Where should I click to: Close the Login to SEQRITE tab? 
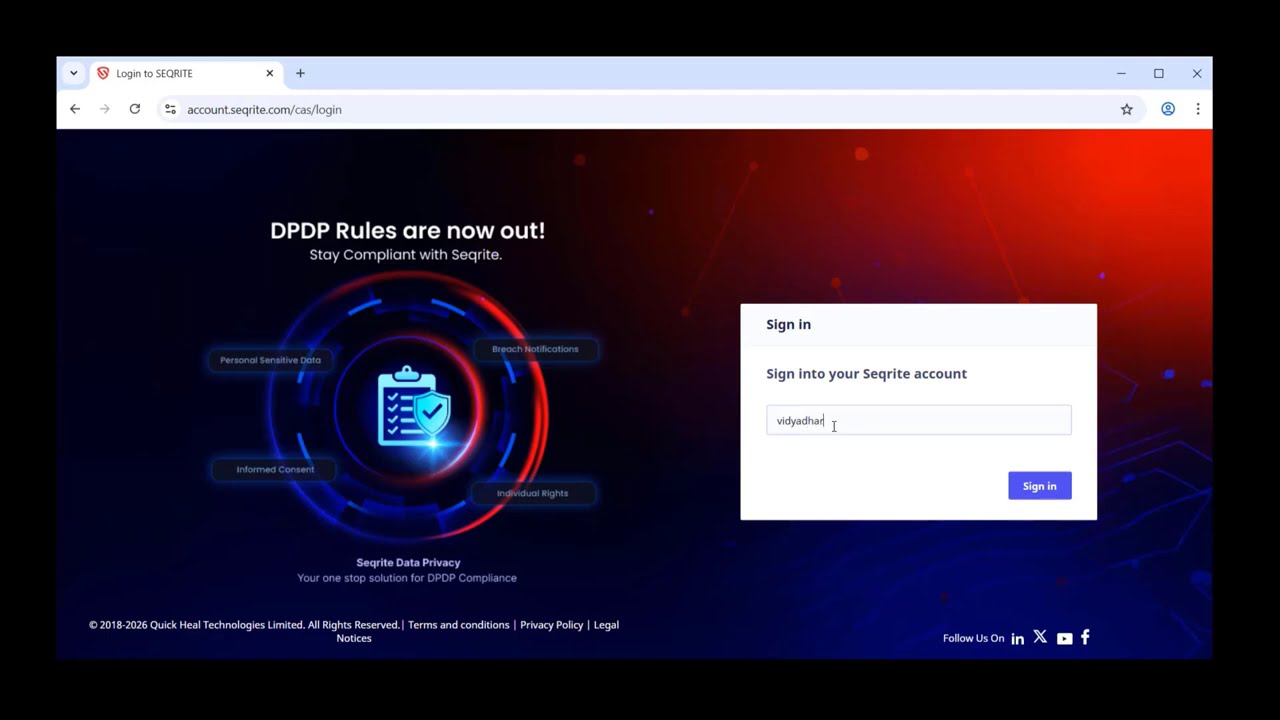tap(269, 73)
